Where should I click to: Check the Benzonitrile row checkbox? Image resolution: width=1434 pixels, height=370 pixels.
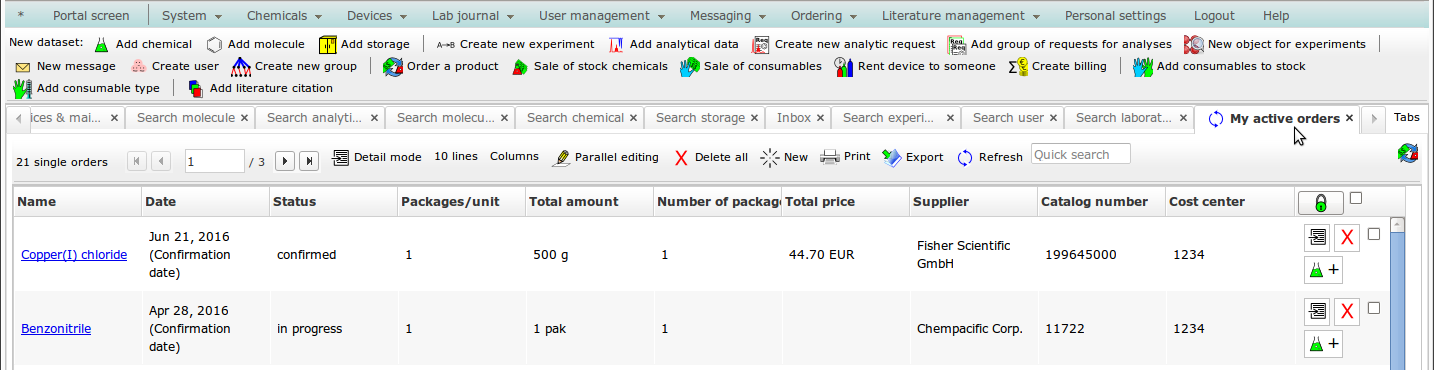1373,308
